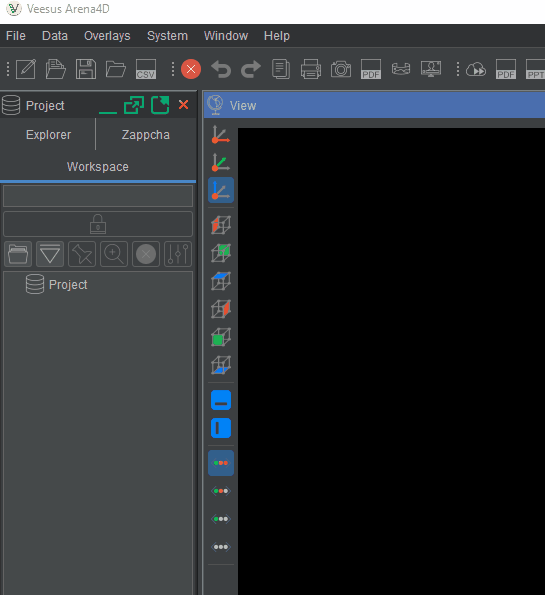Open the sliders settings button in Workspace

click(x=178, y=254)
